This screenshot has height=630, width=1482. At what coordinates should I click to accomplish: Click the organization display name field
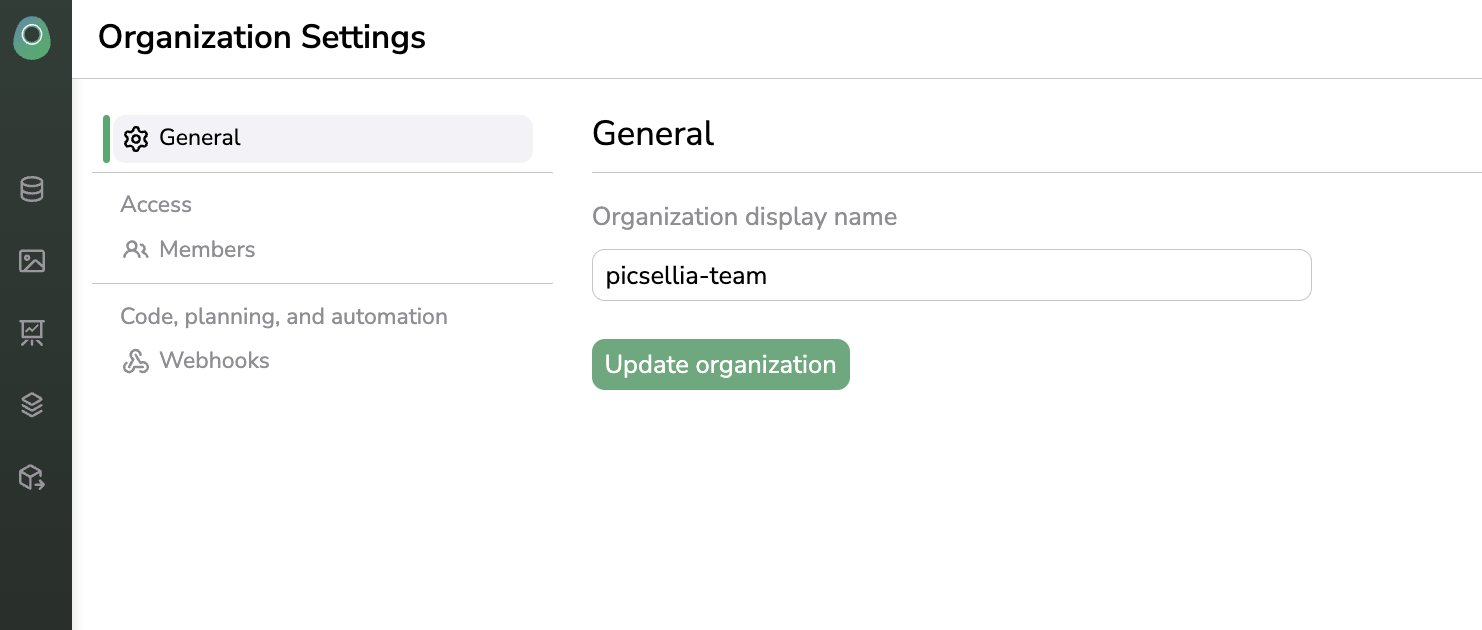[950, 275]
